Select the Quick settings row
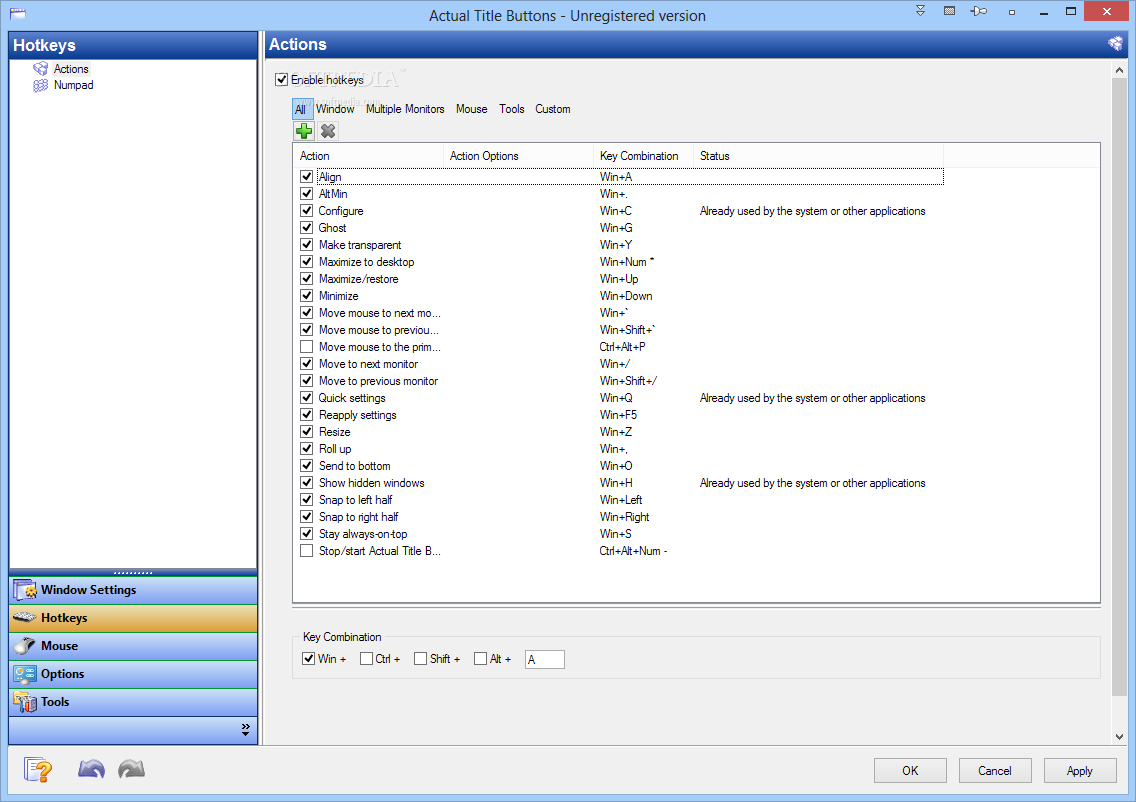 pyautogui.click(x=621, y=398)
